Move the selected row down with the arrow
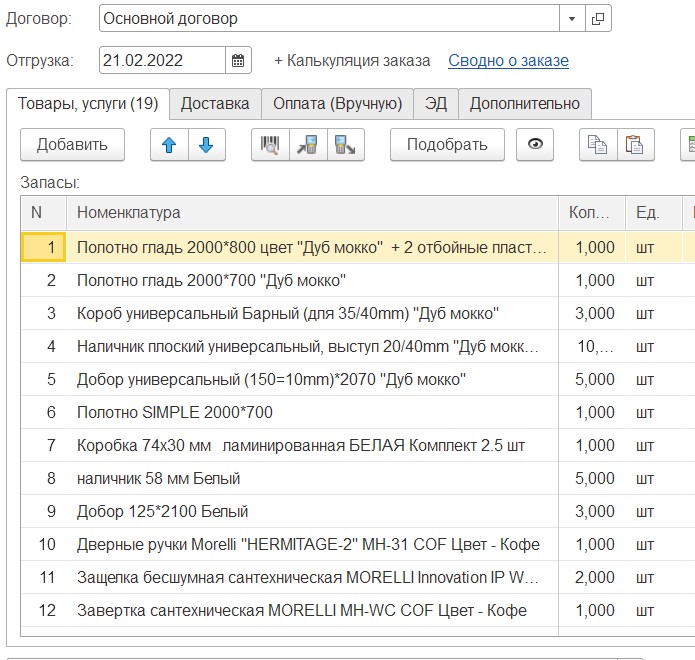 [206, 145]
